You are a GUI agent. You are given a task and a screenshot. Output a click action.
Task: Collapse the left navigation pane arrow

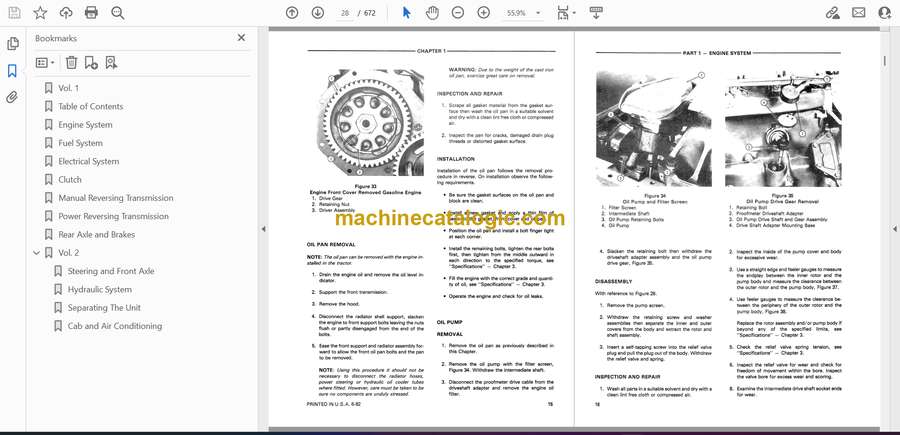(263, 229)
